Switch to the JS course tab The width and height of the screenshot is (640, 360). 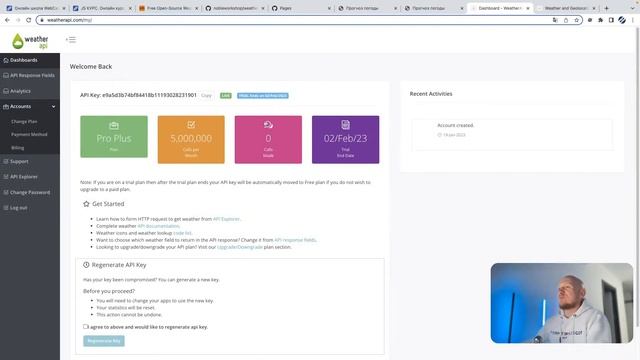pos(101,8)
